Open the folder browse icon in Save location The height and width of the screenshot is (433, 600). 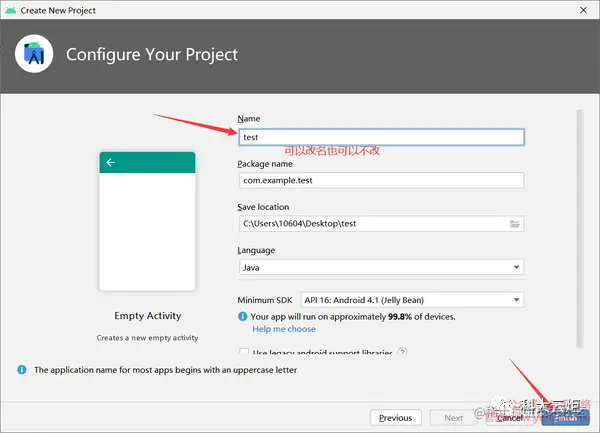(x=515, y=224)
